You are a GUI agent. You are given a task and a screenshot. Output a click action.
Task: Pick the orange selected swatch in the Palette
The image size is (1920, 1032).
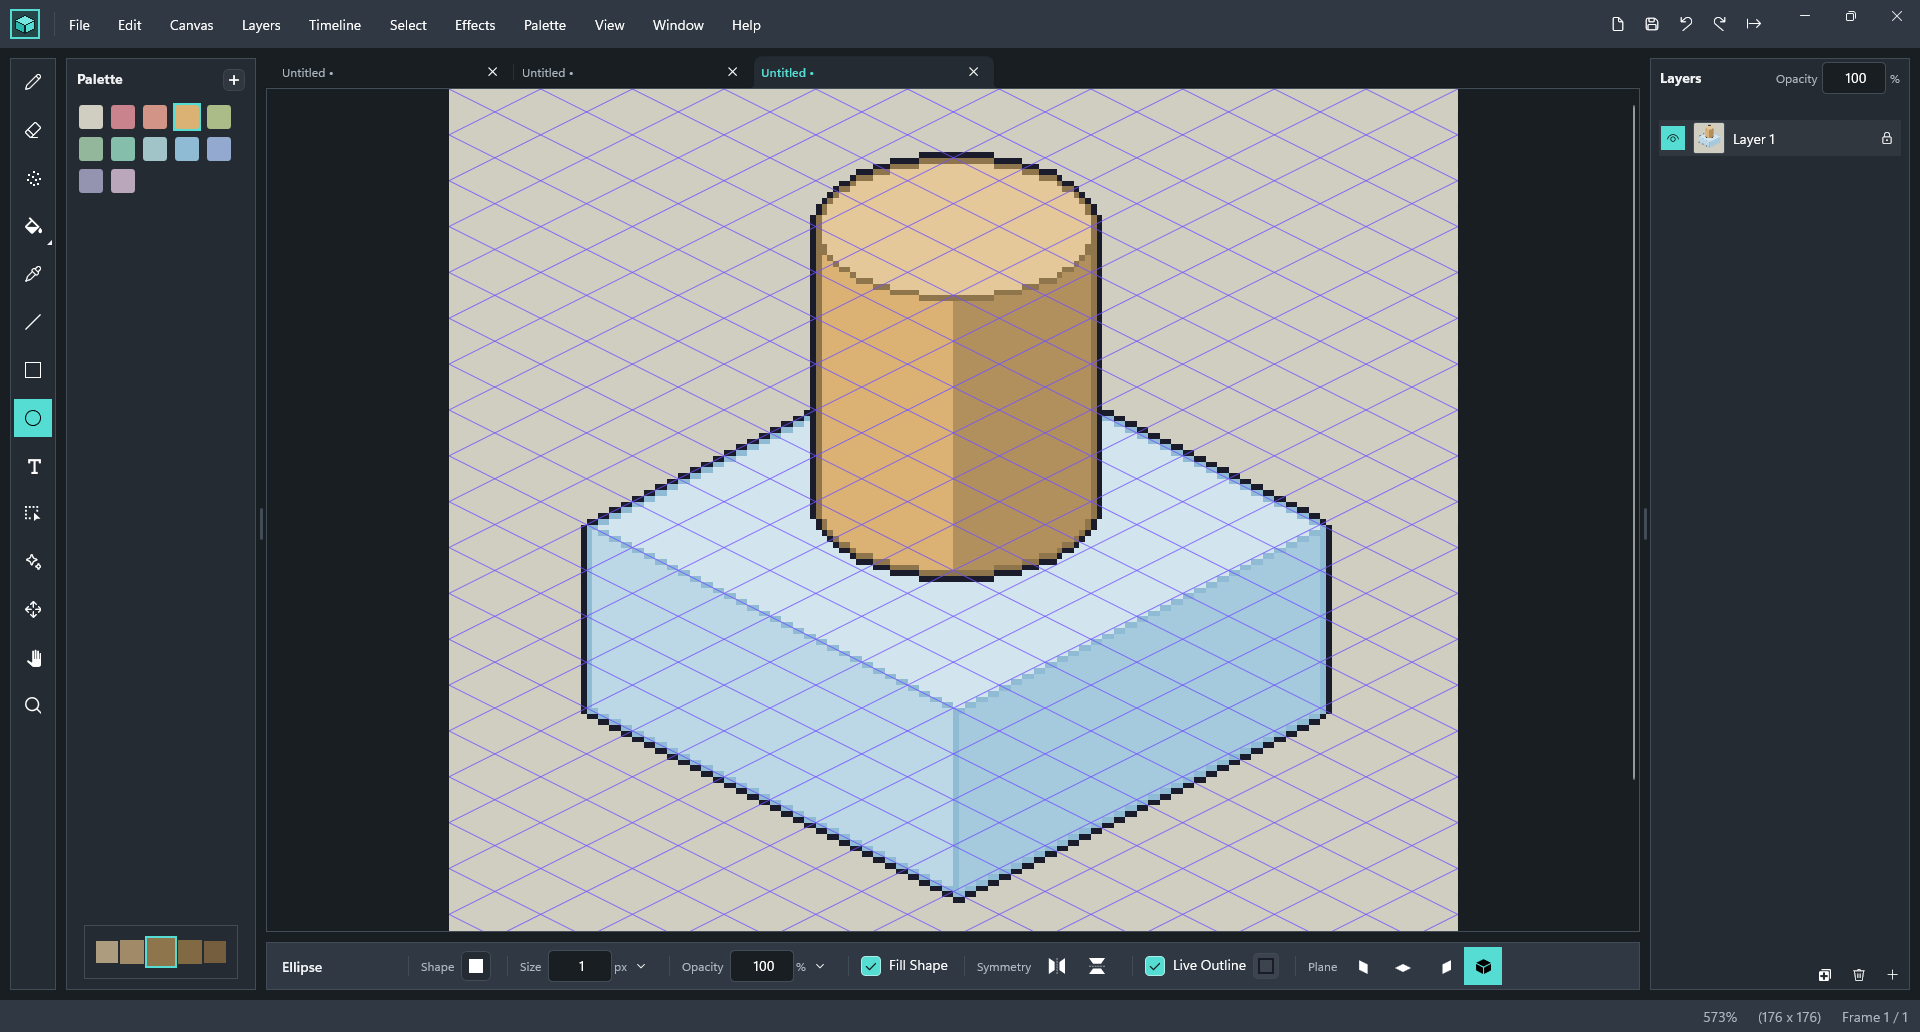pos(187,117)
